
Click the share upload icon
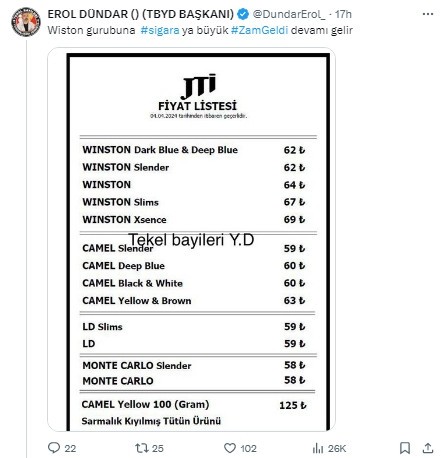point(428,448)
